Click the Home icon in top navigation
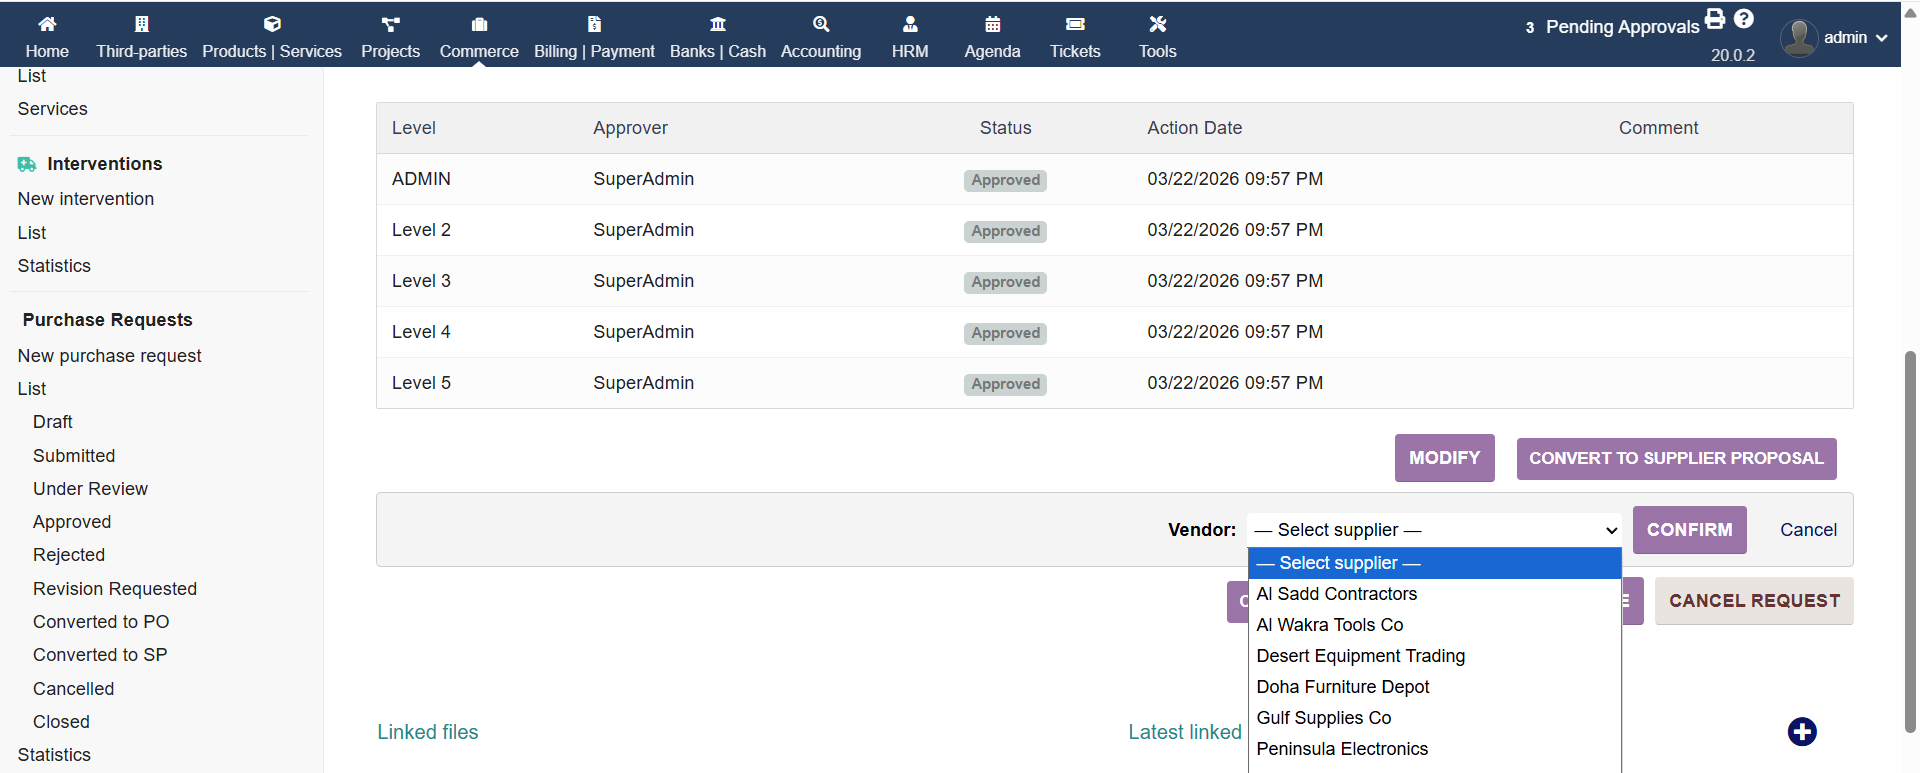 (x=47, y=24)
